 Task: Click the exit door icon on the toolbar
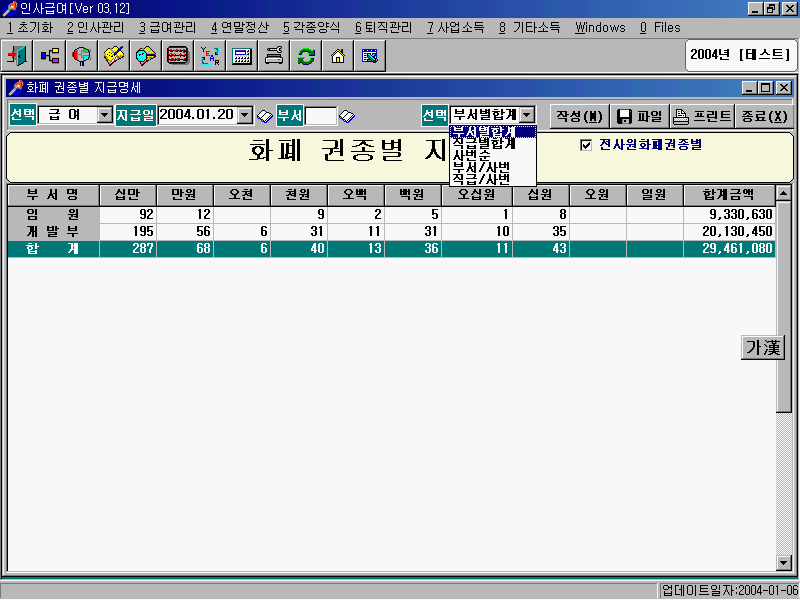coord(16,55)
